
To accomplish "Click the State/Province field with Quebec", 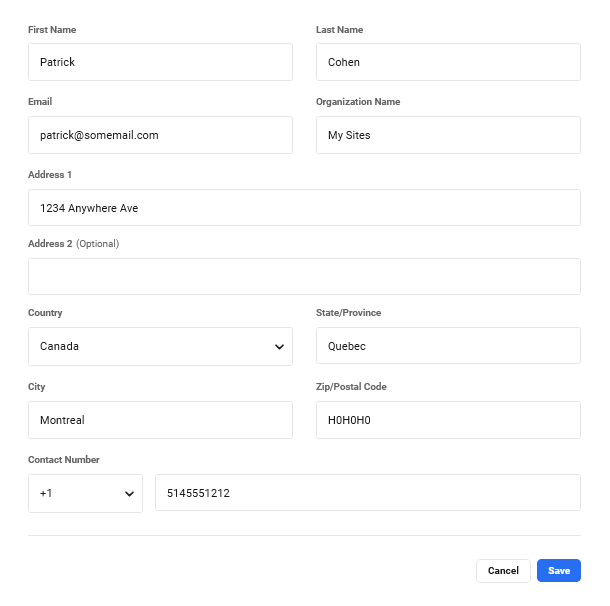I will (448, 346).
